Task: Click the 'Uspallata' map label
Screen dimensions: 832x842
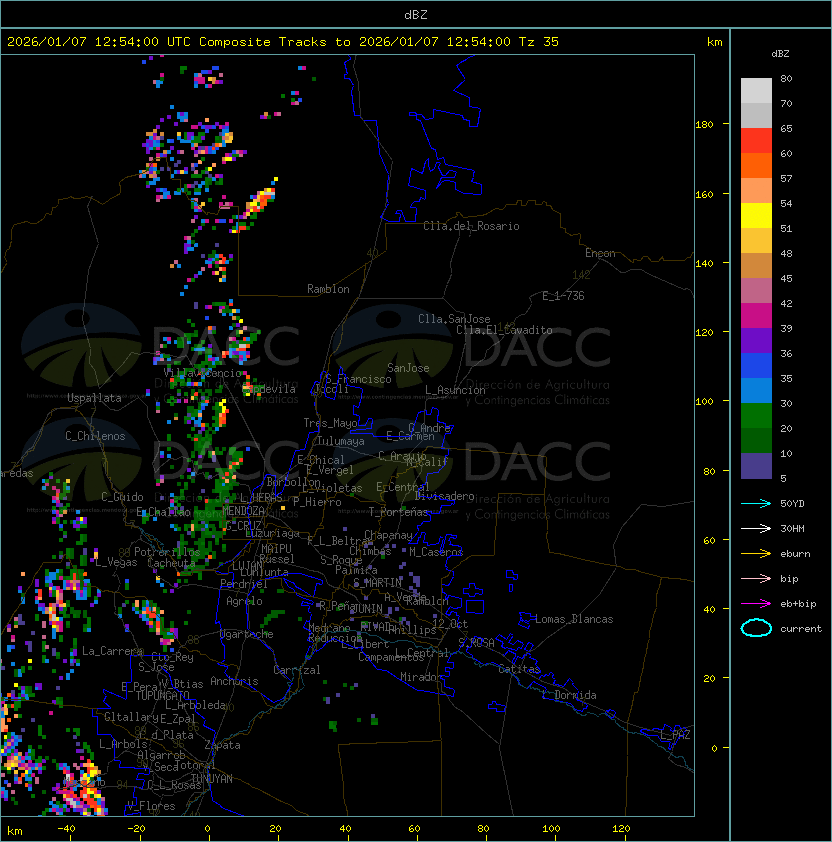Action: click(x=94, y=398)
